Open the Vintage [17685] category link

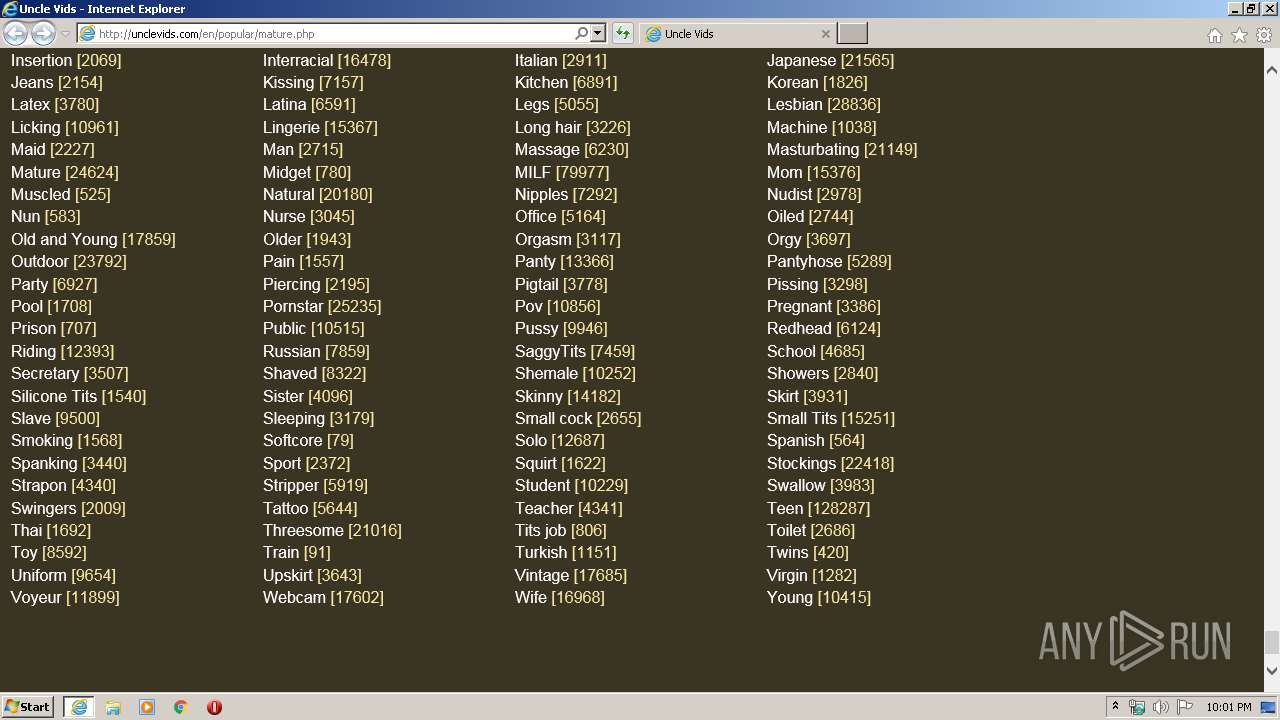(571, 575)
